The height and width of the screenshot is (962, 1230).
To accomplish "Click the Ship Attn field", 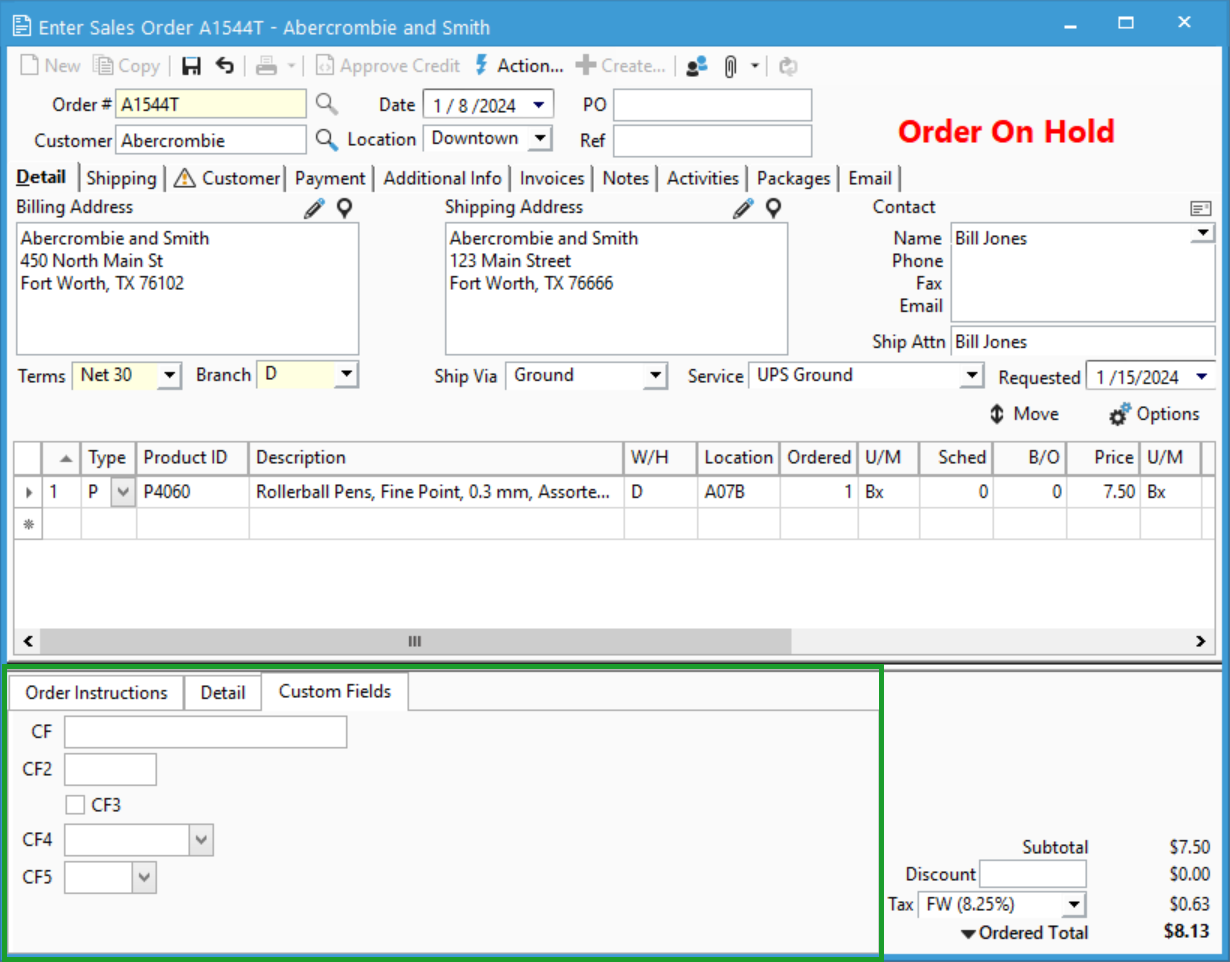I will pyautogui.click(x=1083, y=342).
